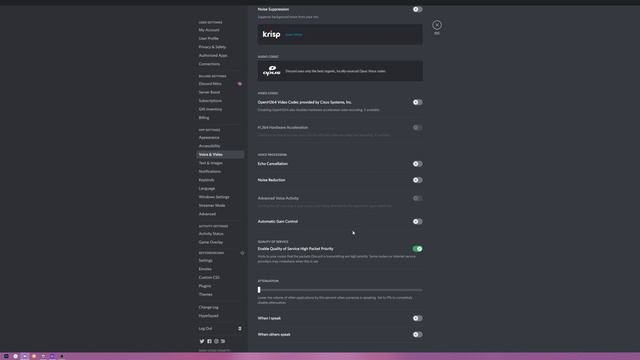Viewport: 640px width, 360px height.
Task: Toggle OpenH264 Video Codec switch
Action: click(417, 102)
